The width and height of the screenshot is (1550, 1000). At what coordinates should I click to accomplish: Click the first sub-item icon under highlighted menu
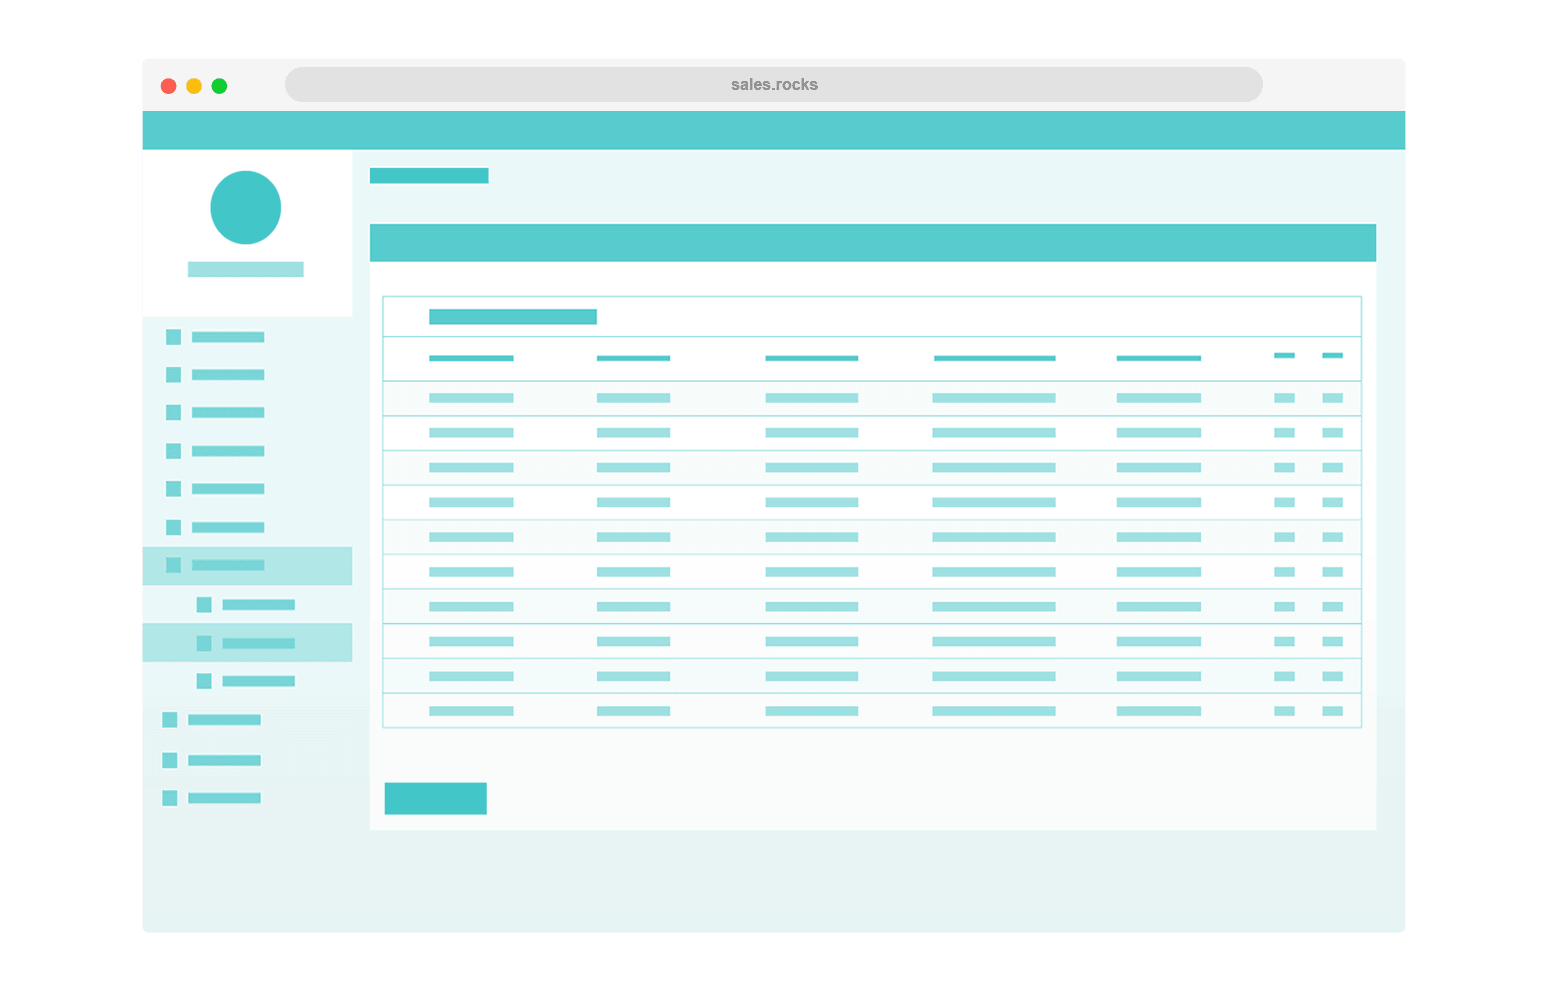(204, 604)
